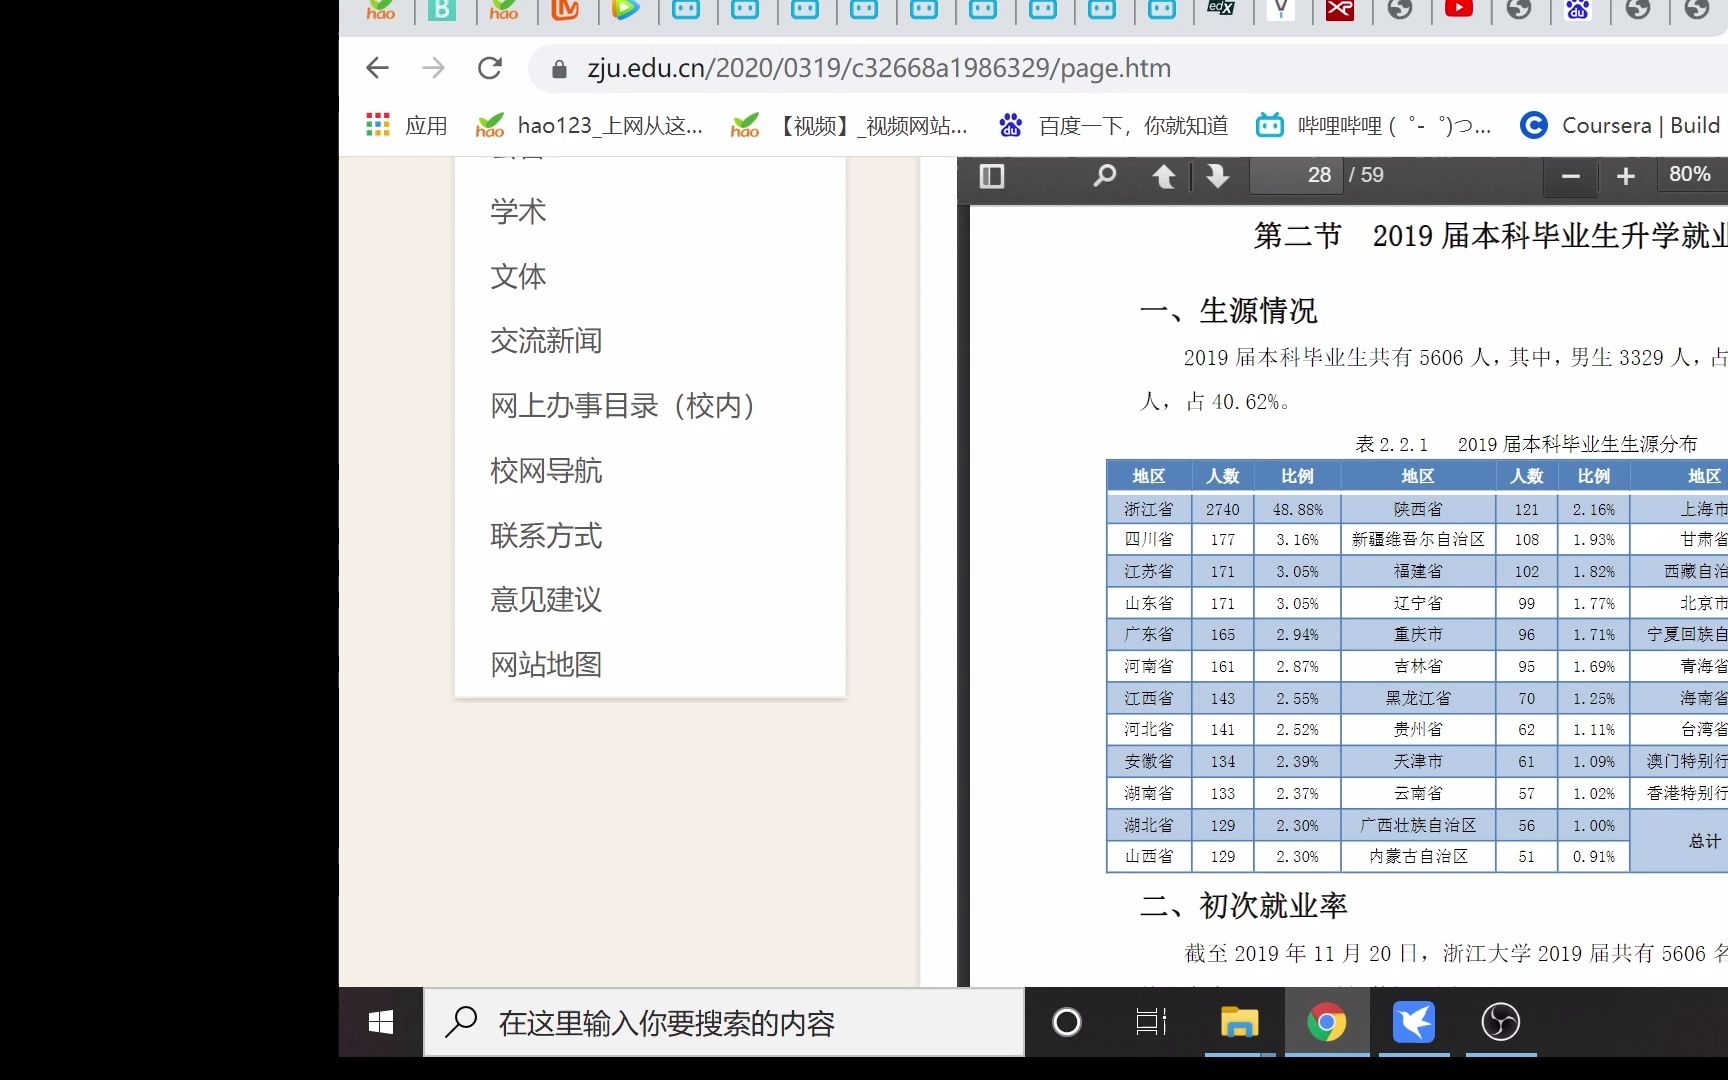Click the taskbar search box

(x=724, y=1022)
